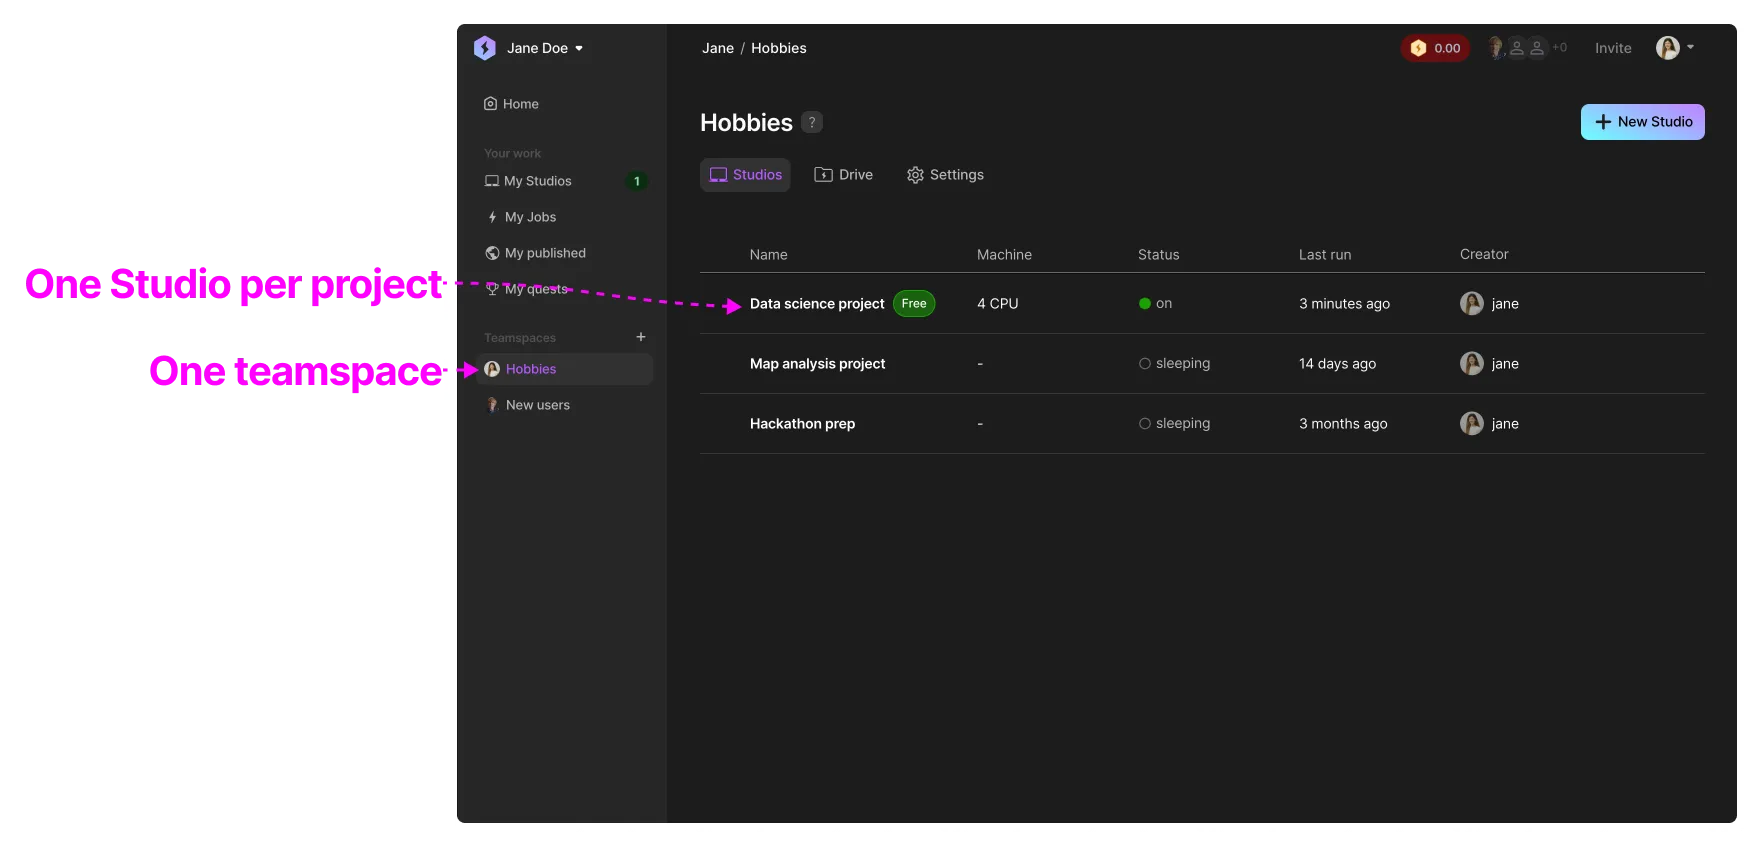
Task: Click the 14 days ago last run cell
Action: tap(1337, 364)
